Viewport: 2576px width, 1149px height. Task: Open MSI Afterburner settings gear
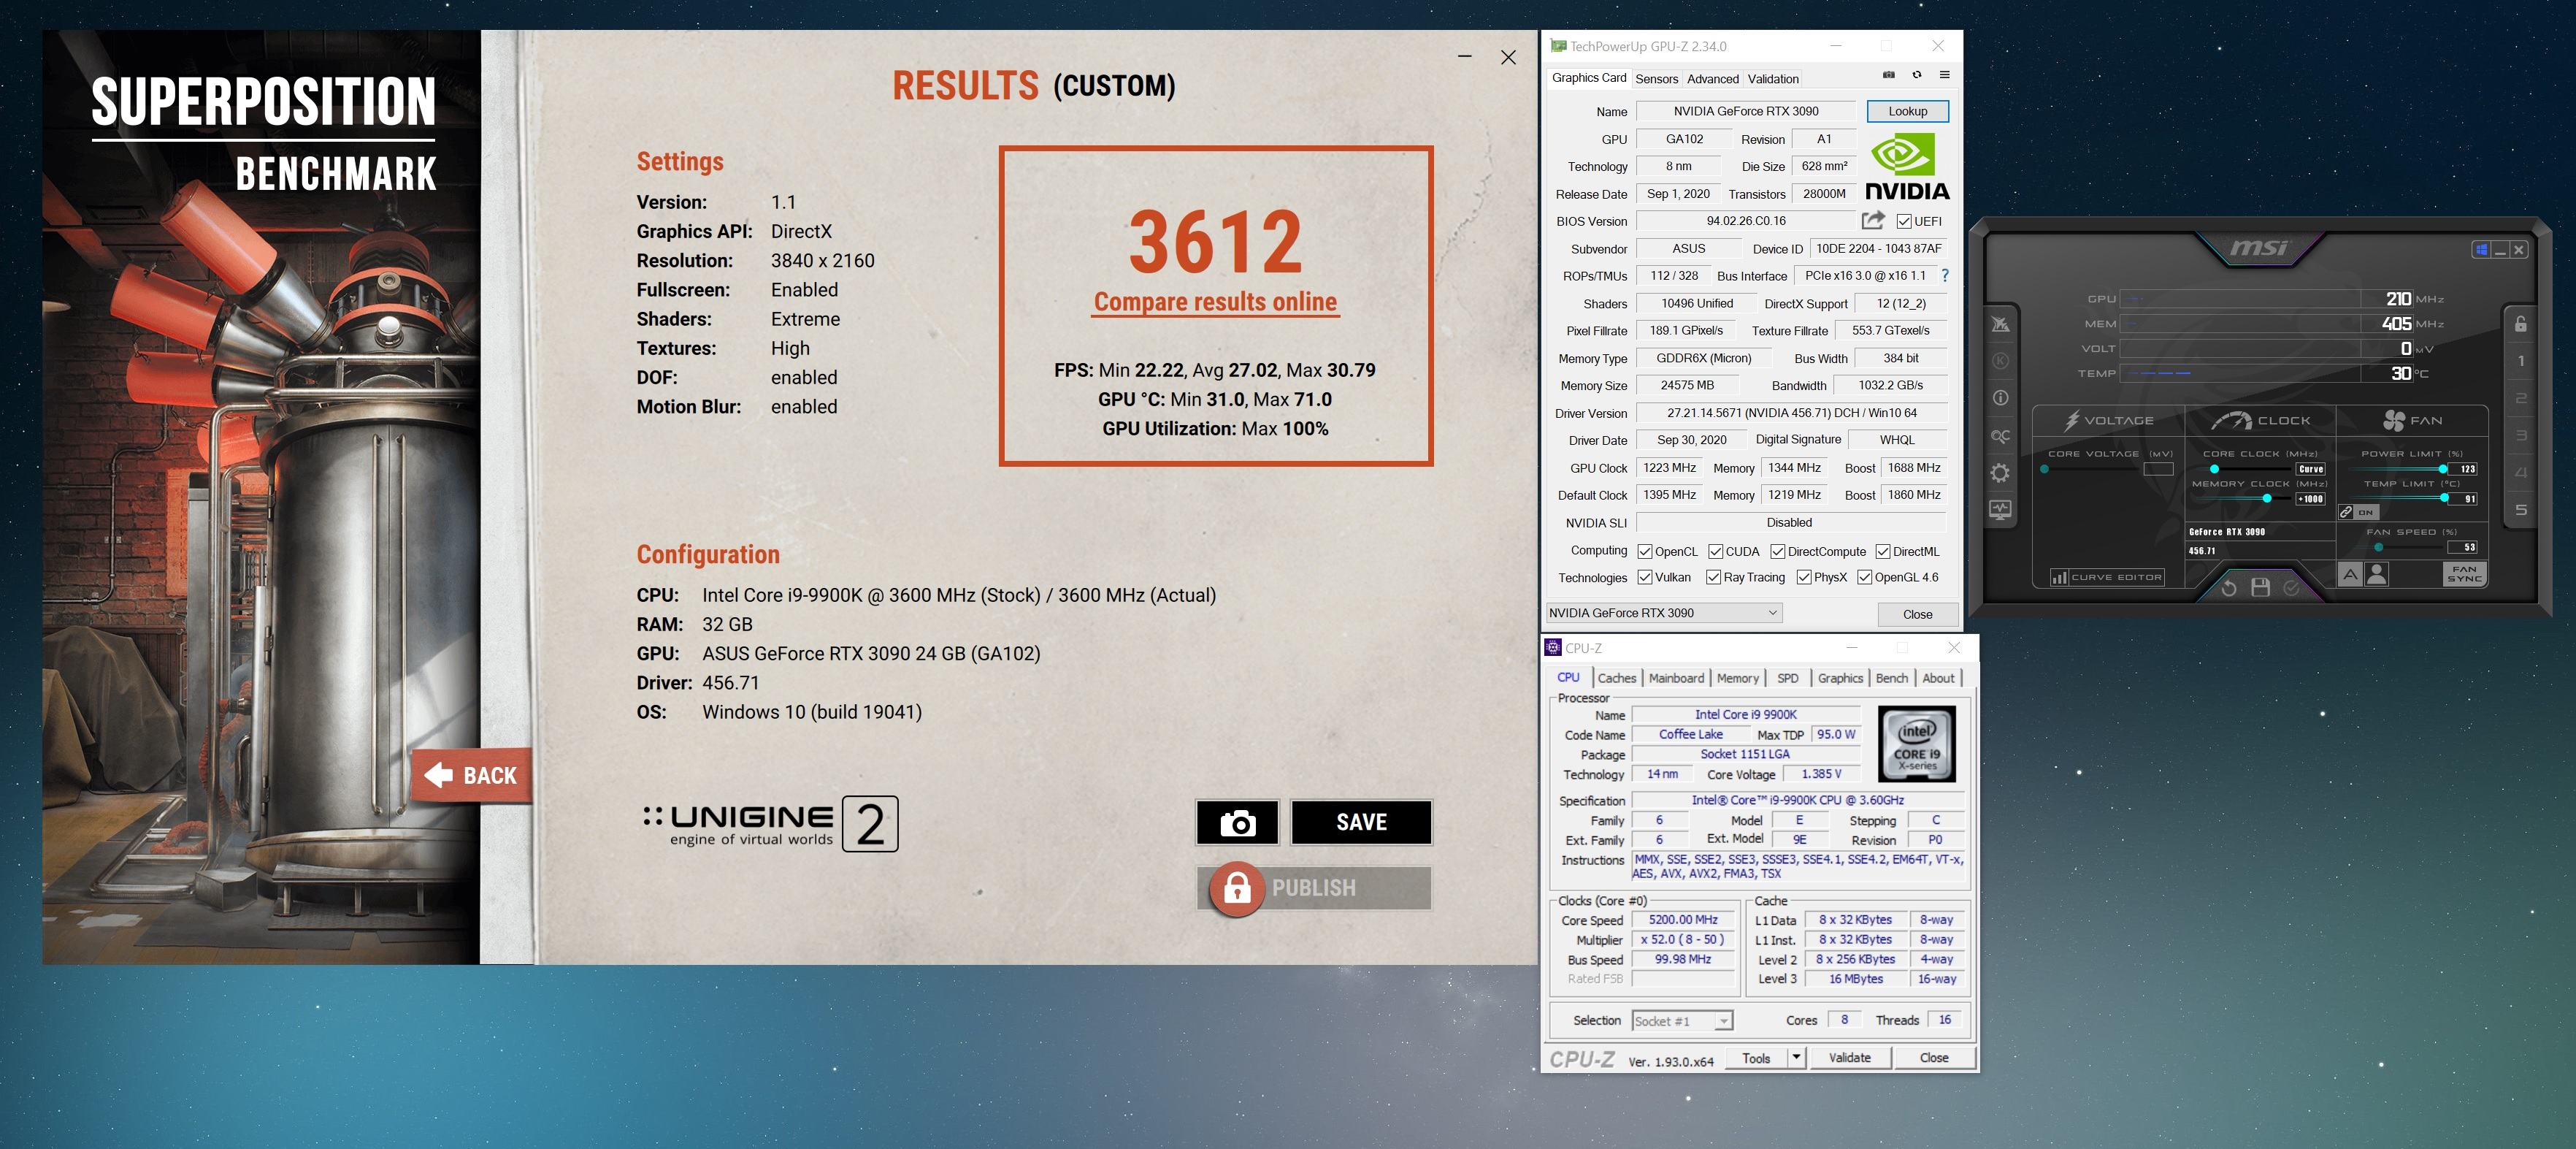1999,473
